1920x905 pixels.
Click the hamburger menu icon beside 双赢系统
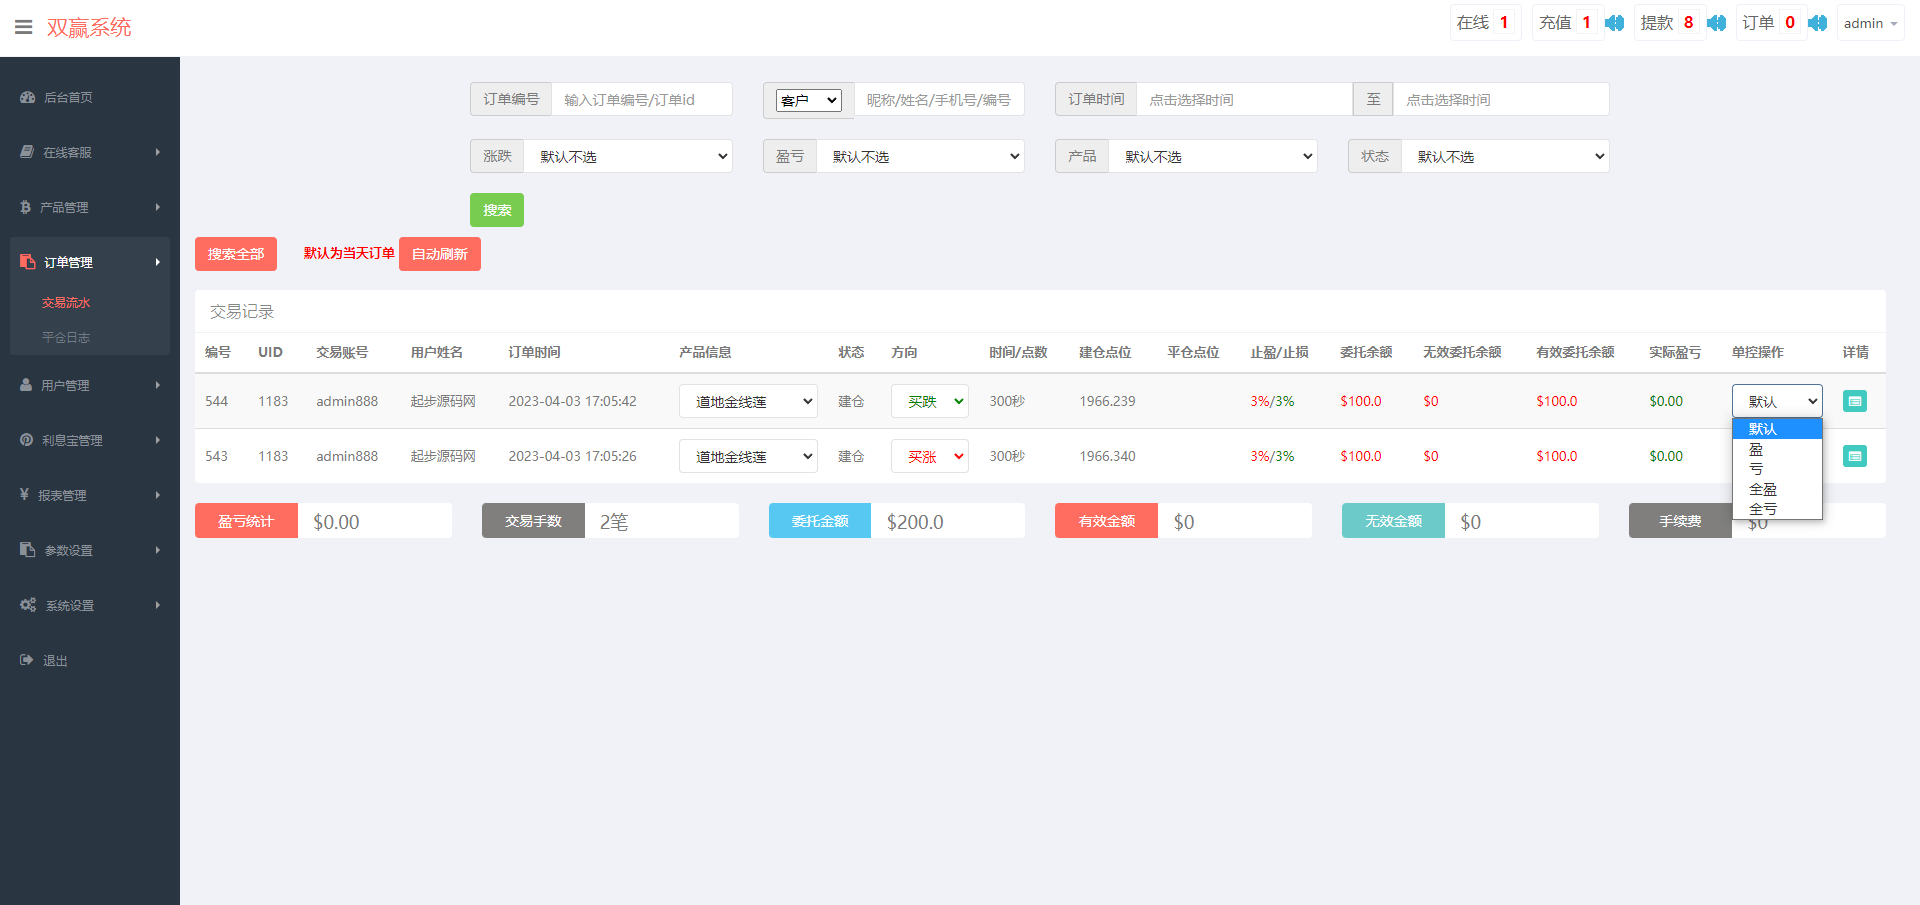point(24,27)
